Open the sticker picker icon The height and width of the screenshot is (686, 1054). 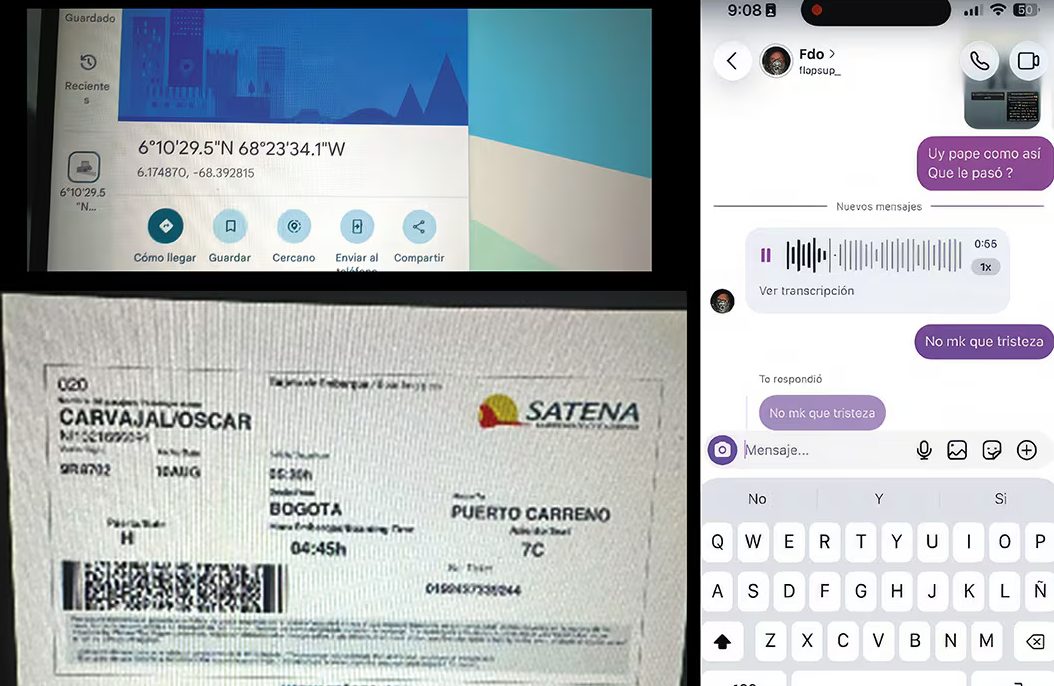coord(991,450)
